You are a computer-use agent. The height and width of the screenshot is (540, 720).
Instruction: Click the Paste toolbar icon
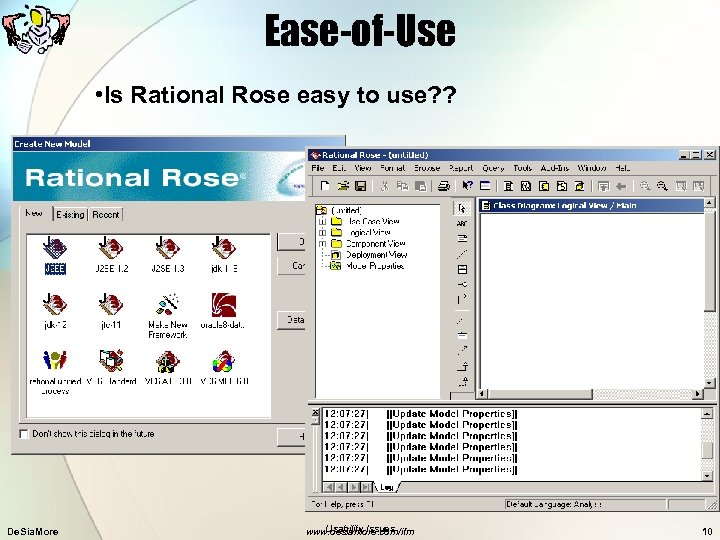point(420,186)
